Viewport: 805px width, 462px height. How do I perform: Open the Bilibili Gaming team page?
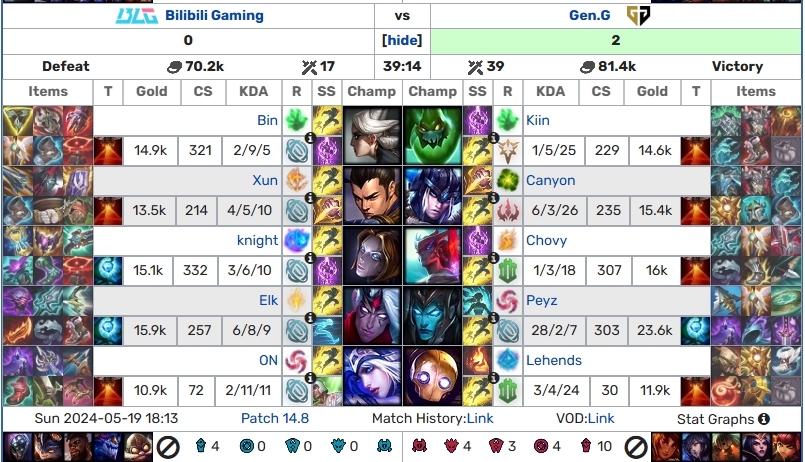214,15
